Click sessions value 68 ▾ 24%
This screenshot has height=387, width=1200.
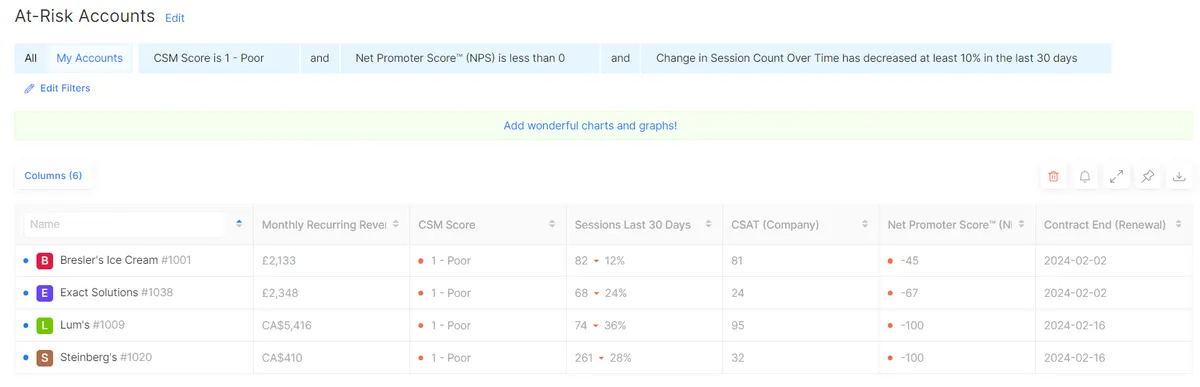[x=600, y=293]
